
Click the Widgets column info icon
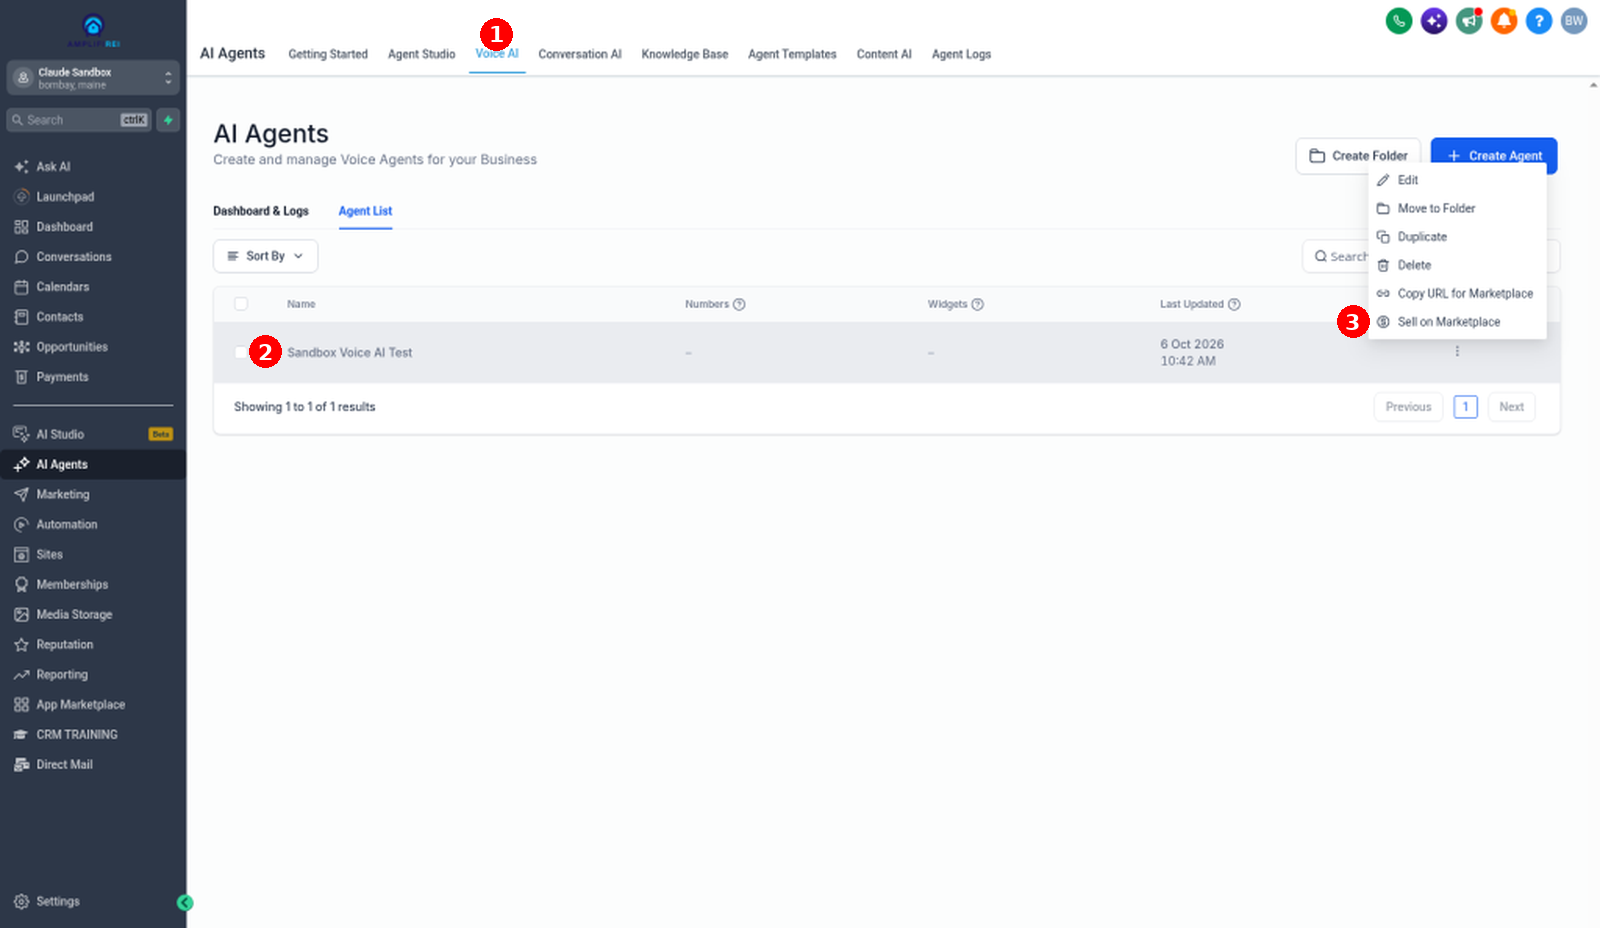978,304
